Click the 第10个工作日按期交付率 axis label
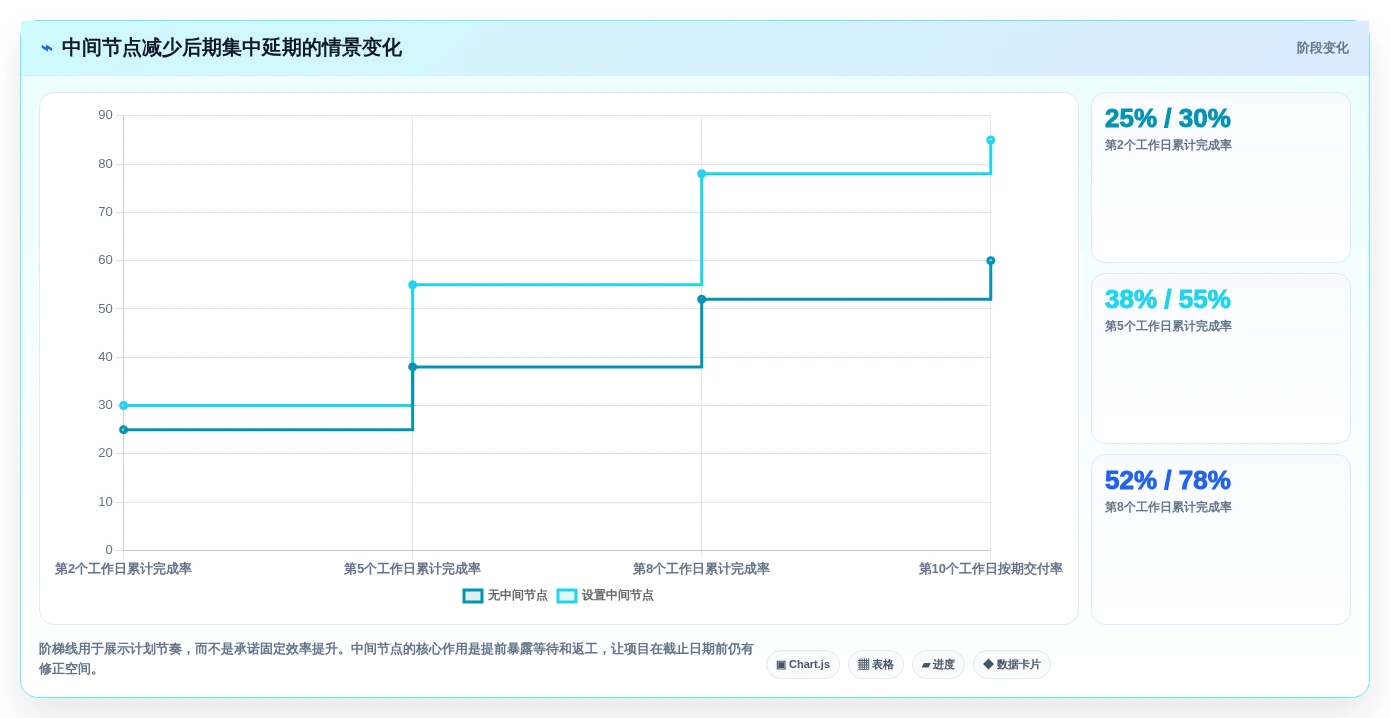 tap(991, 569)
